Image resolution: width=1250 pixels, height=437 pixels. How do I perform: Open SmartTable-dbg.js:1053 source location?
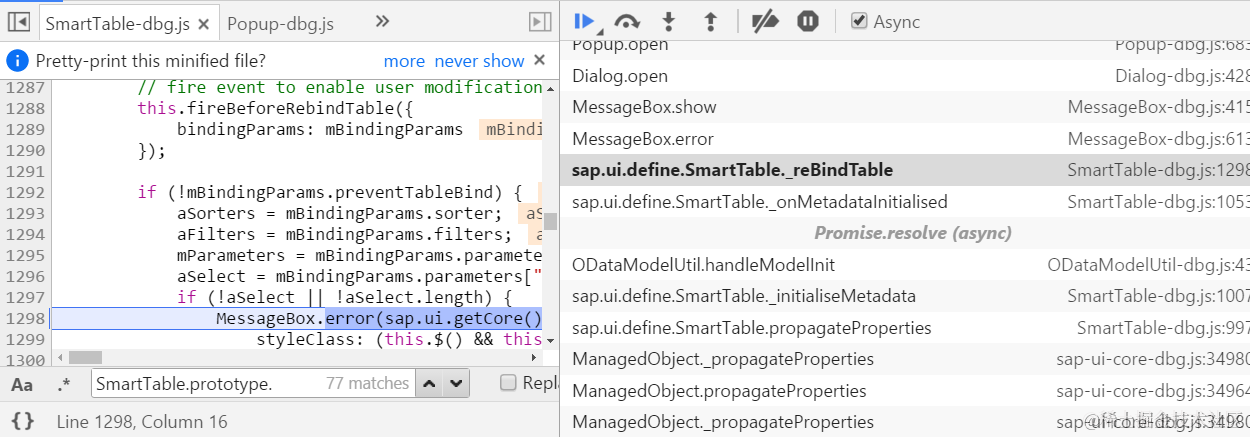[x=1158, y=202]
